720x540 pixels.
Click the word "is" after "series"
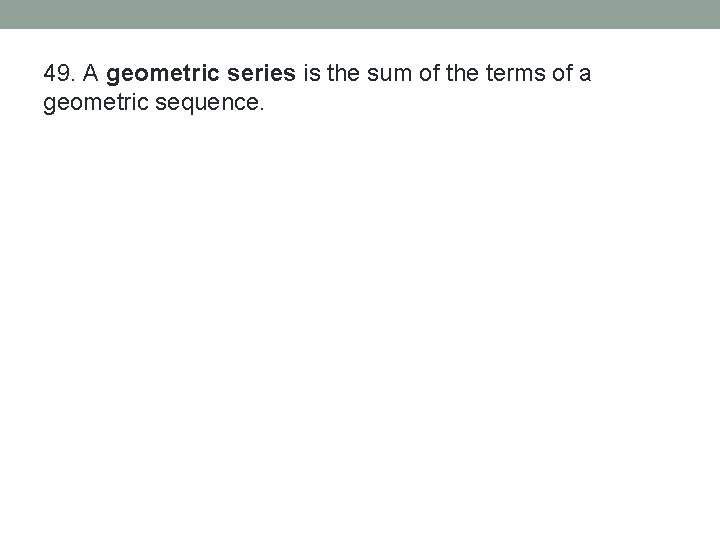coord(309,73)
